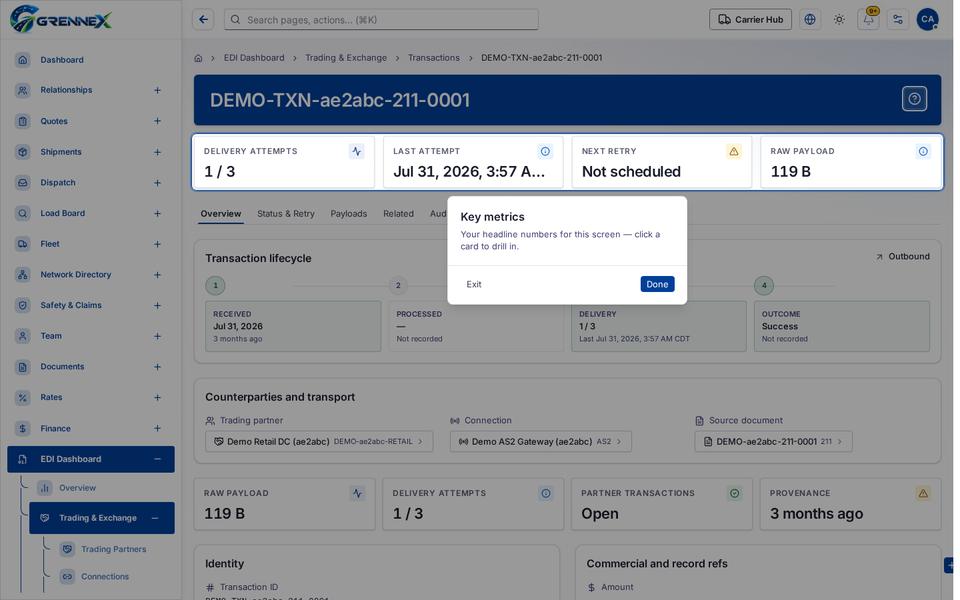Focus the search pages and actions field
Screen dimensions: 960x600
(x=381, y=20)
